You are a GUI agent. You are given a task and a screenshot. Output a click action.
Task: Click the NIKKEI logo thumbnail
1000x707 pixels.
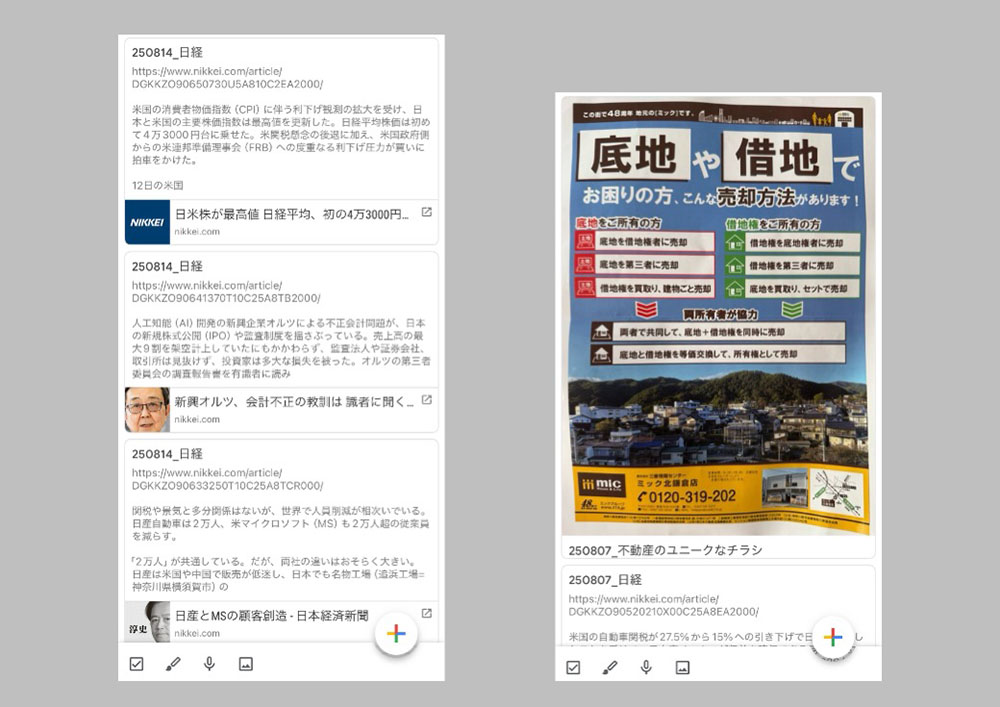(x=147, y=222)
